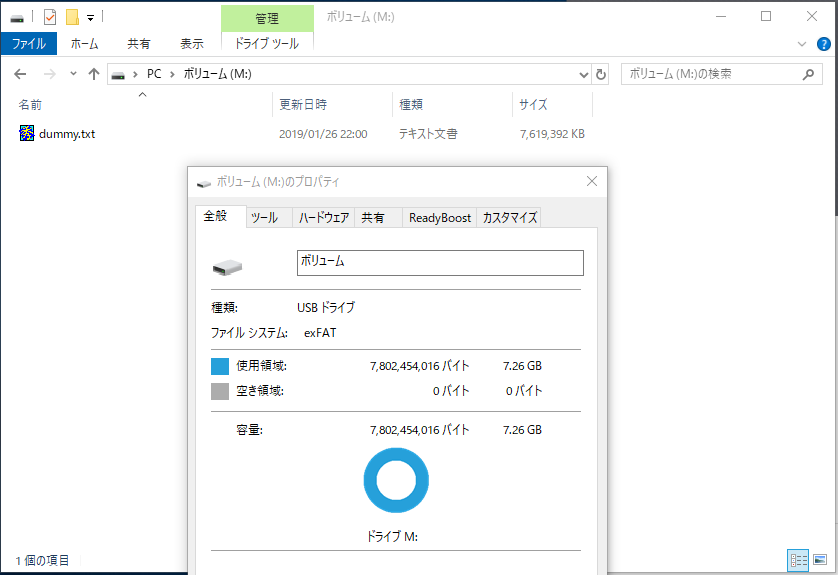The height and width of the screenshot is (575, 838).
Task: Minimize the Explorer window
Action: pos(721,17)
